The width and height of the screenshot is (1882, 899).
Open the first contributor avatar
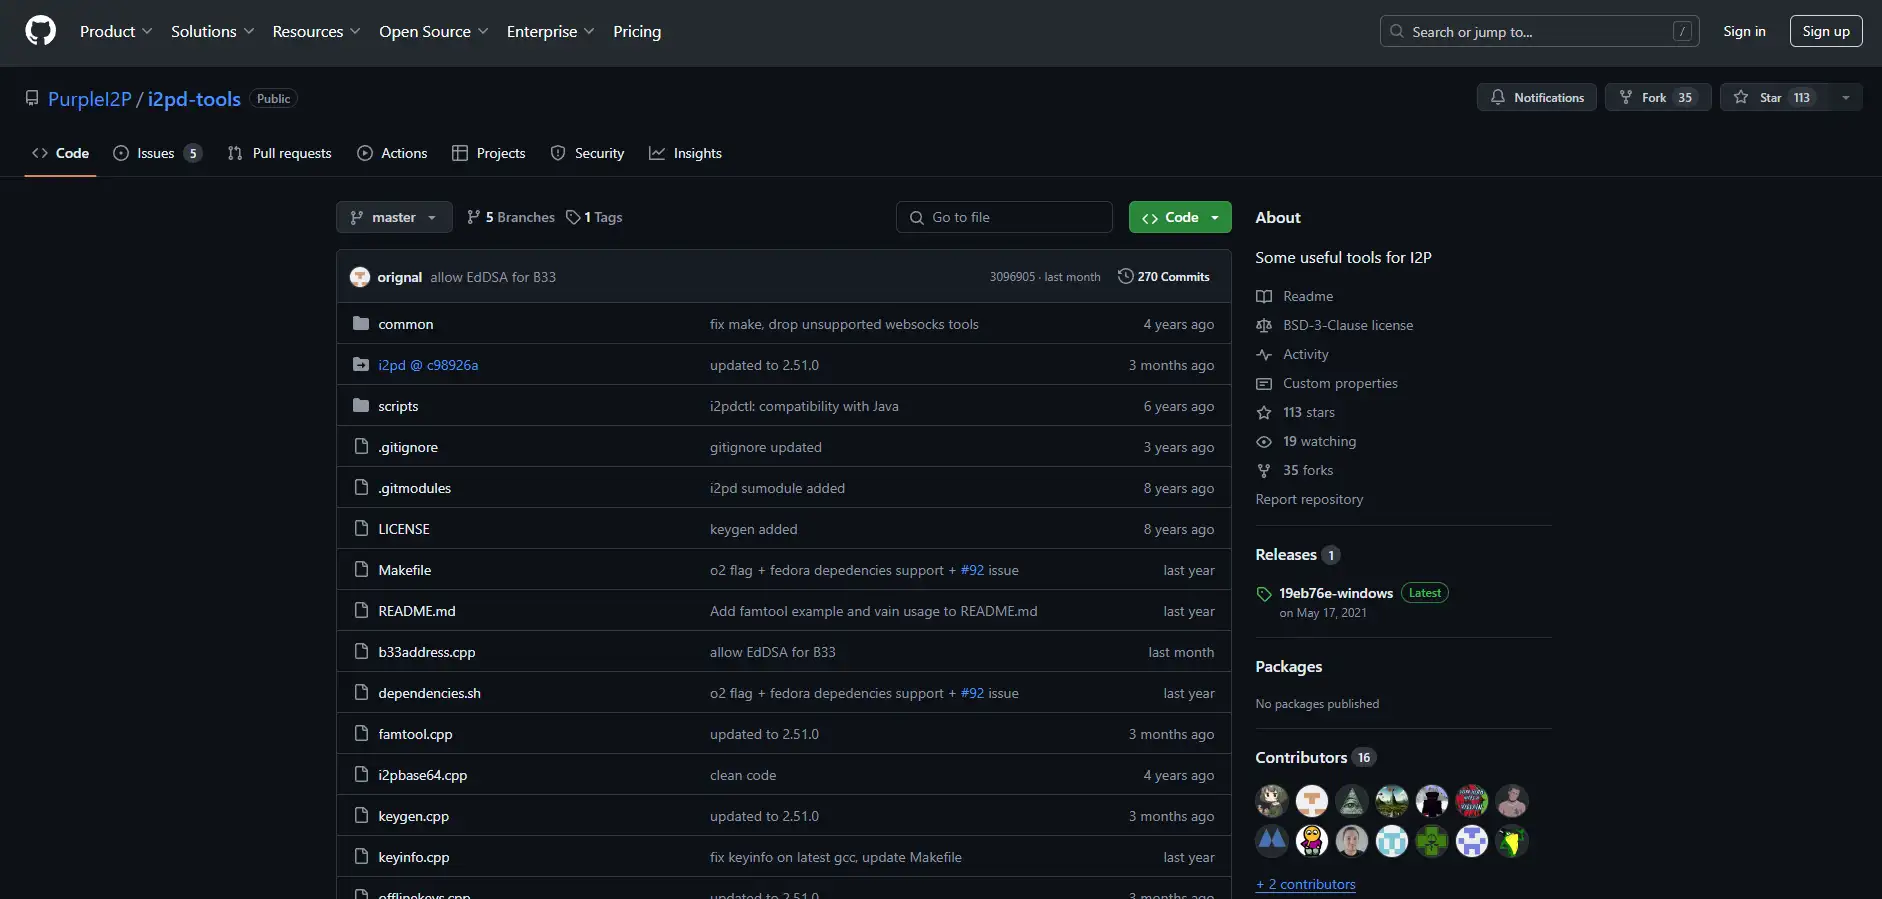[1272, 801]
